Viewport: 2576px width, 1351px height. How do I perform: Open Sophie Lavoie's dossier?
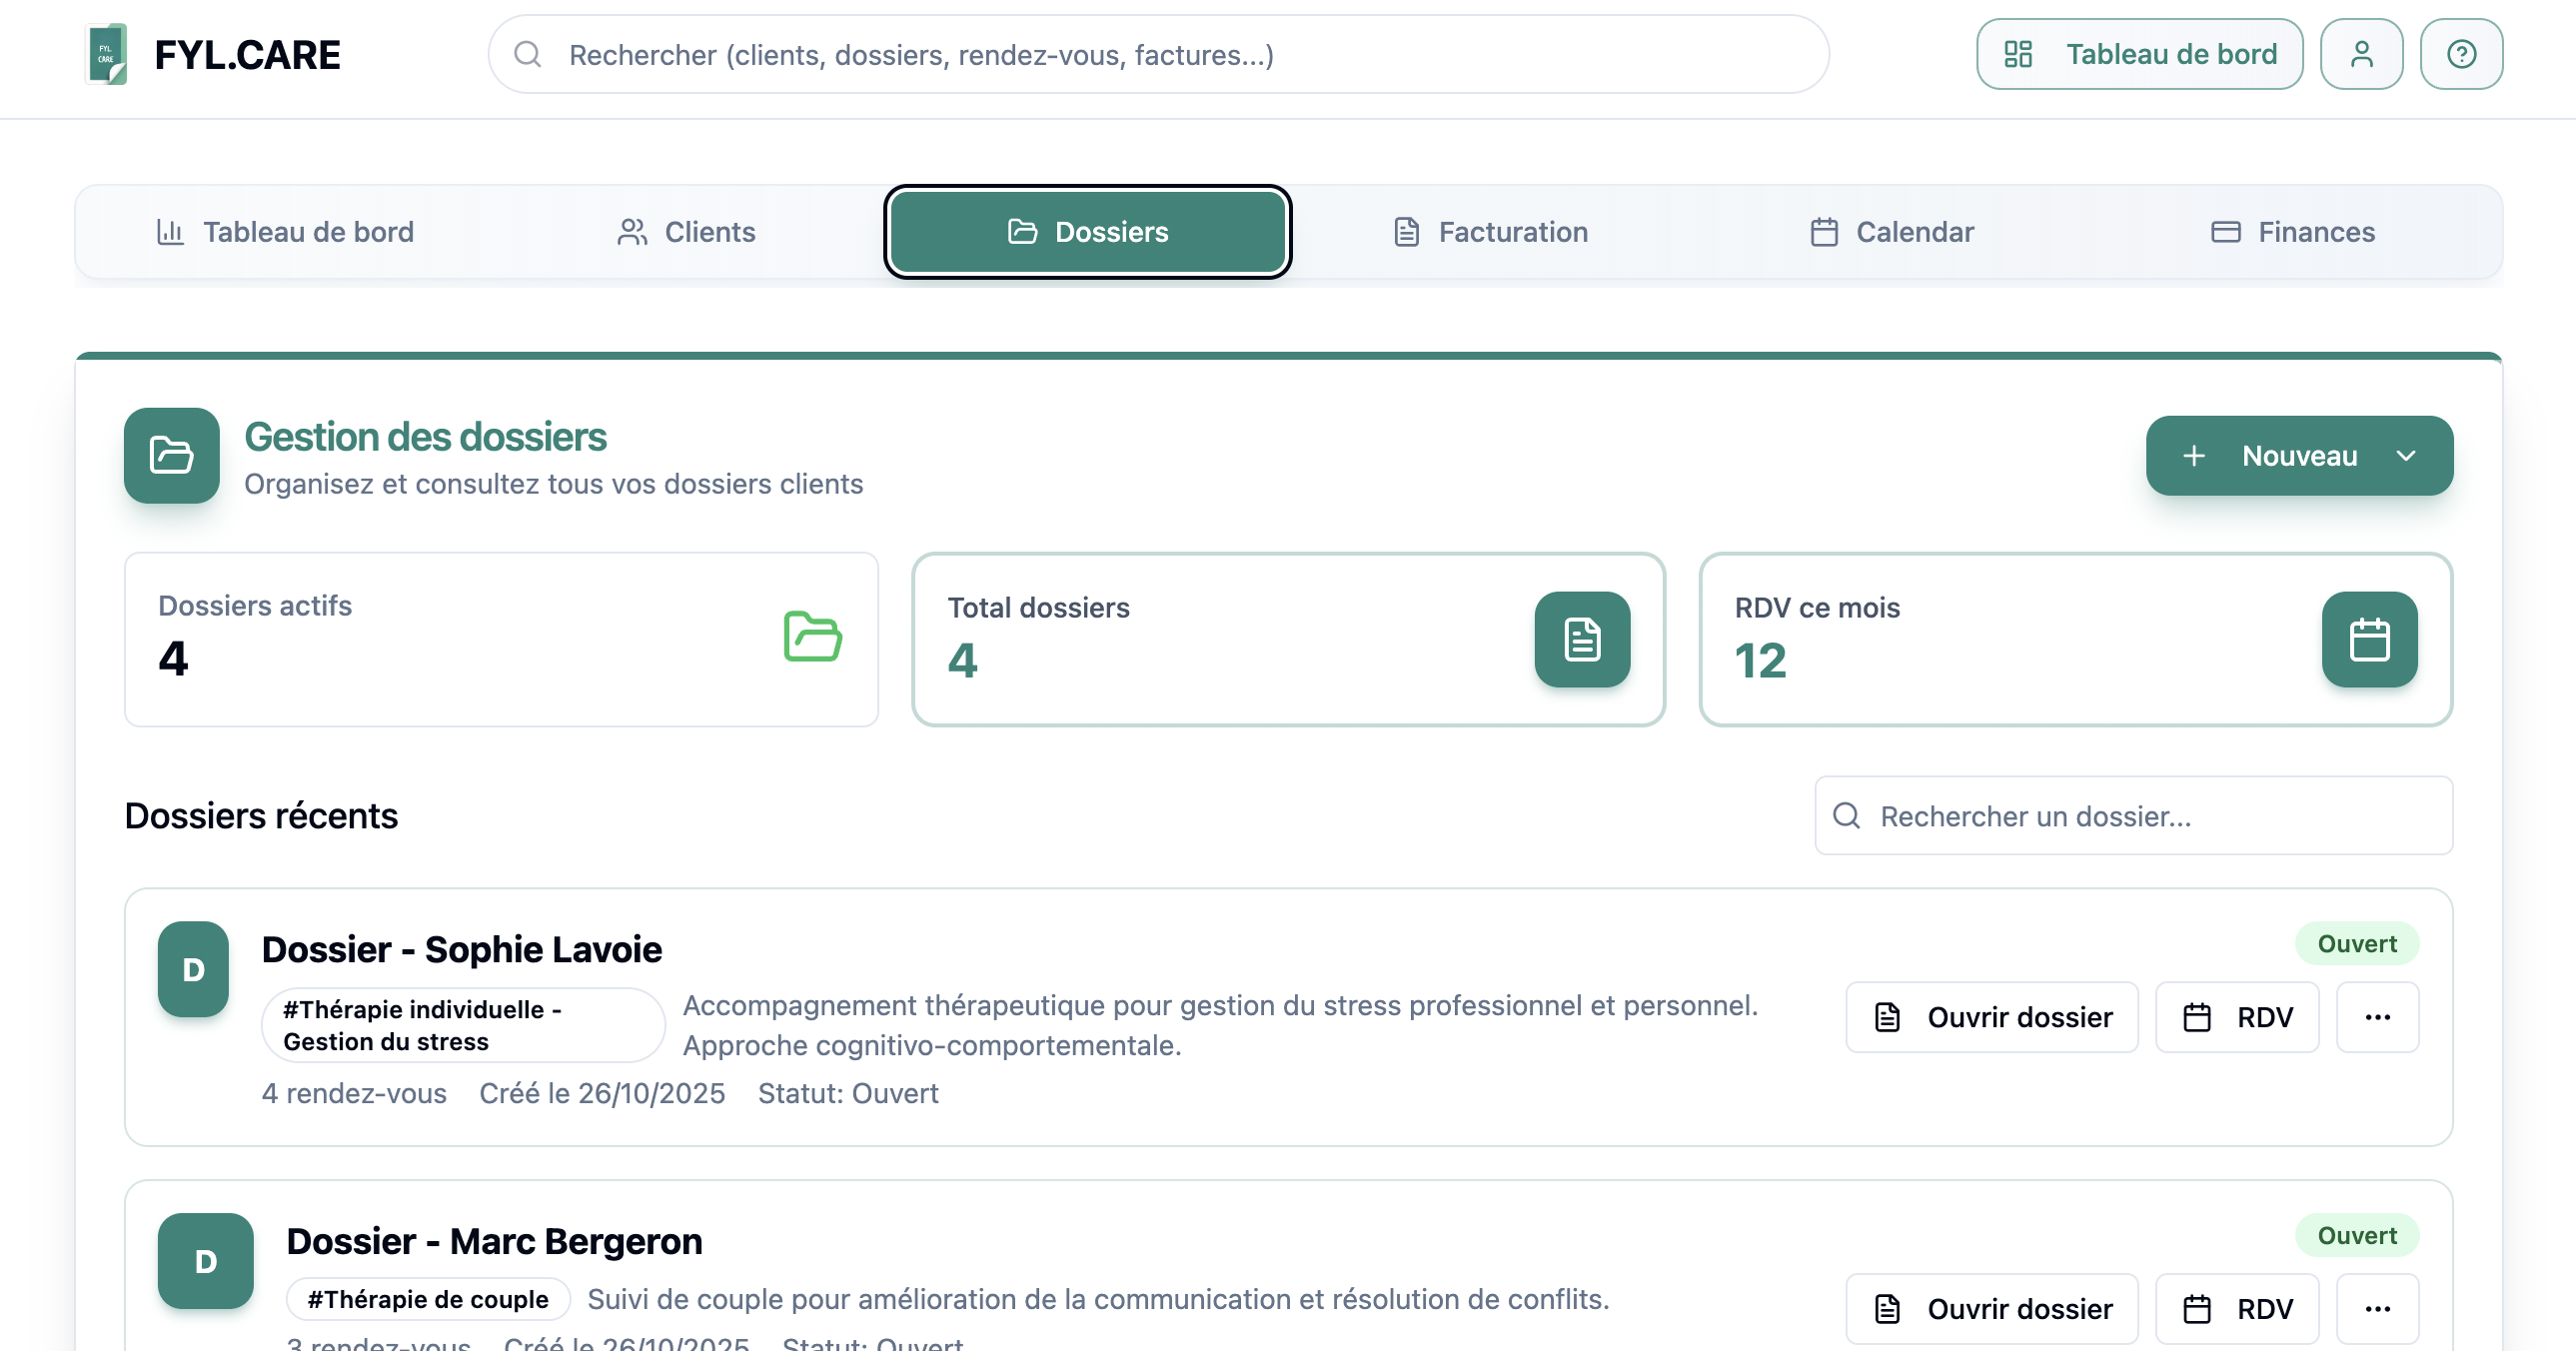pos(1990,1017)
